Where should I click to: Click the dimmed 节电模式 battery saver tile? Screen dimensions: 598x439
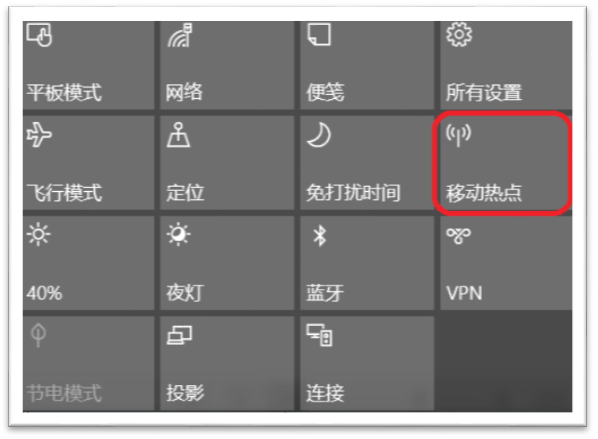[88, 363]
